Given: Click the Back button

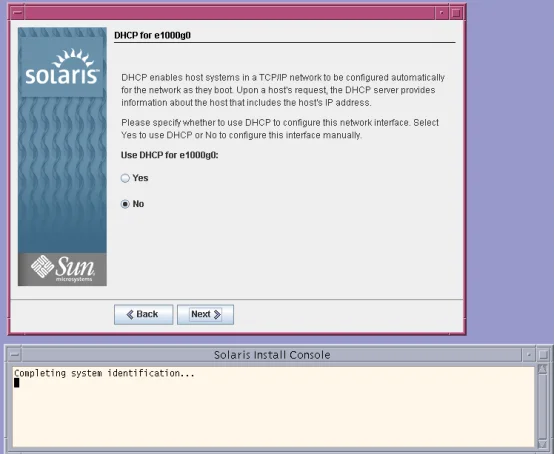Looking at the screenshot, I should point(143,314).
